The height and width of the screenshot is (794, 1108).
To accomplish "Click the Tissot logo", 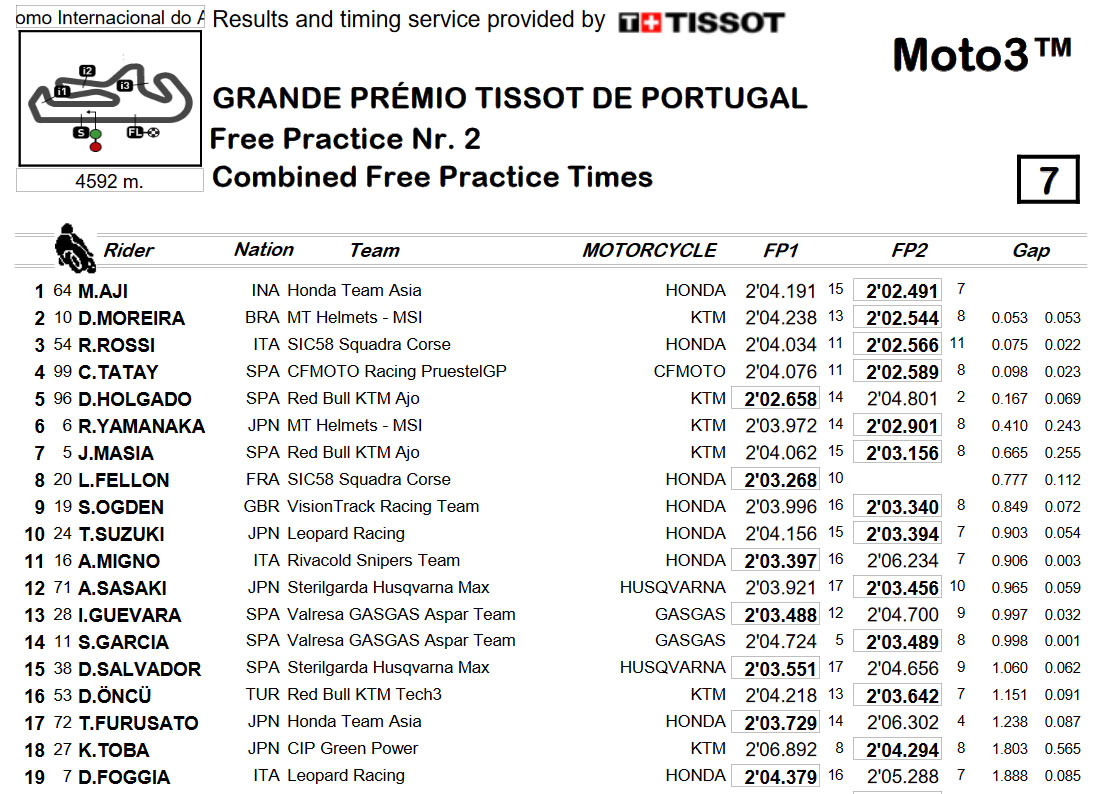I will (701, 23).
